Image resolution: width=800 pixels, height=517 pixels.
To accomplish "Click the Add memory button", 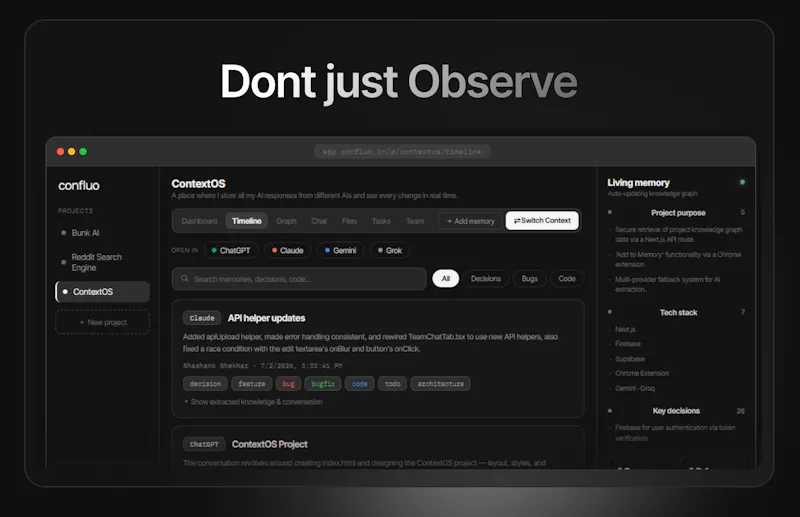I will (470, 221).
